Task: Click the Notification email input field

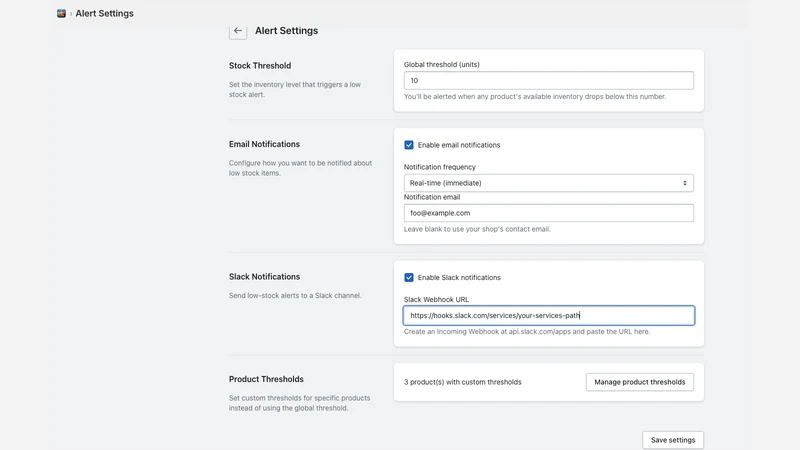Action: pos(548,213)
